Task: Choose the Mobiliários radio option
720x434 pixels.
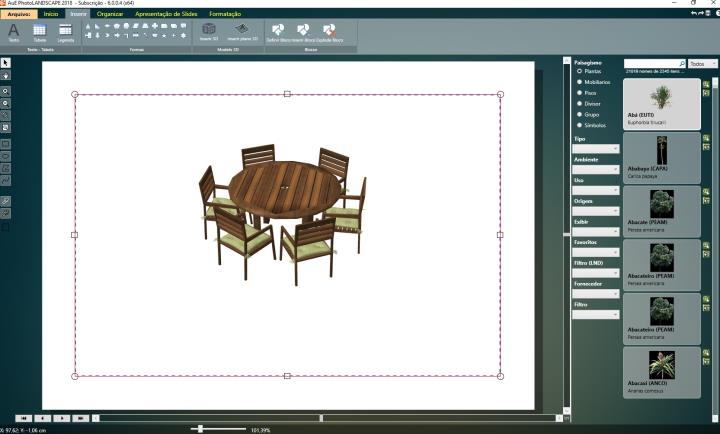Action: (x=579, y=82)
